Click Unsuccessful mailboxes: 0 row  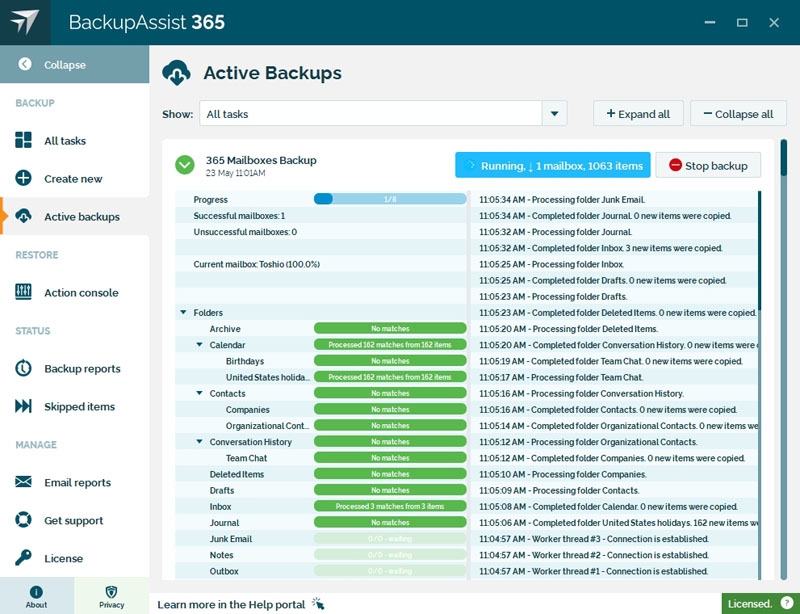pos(320,232)
